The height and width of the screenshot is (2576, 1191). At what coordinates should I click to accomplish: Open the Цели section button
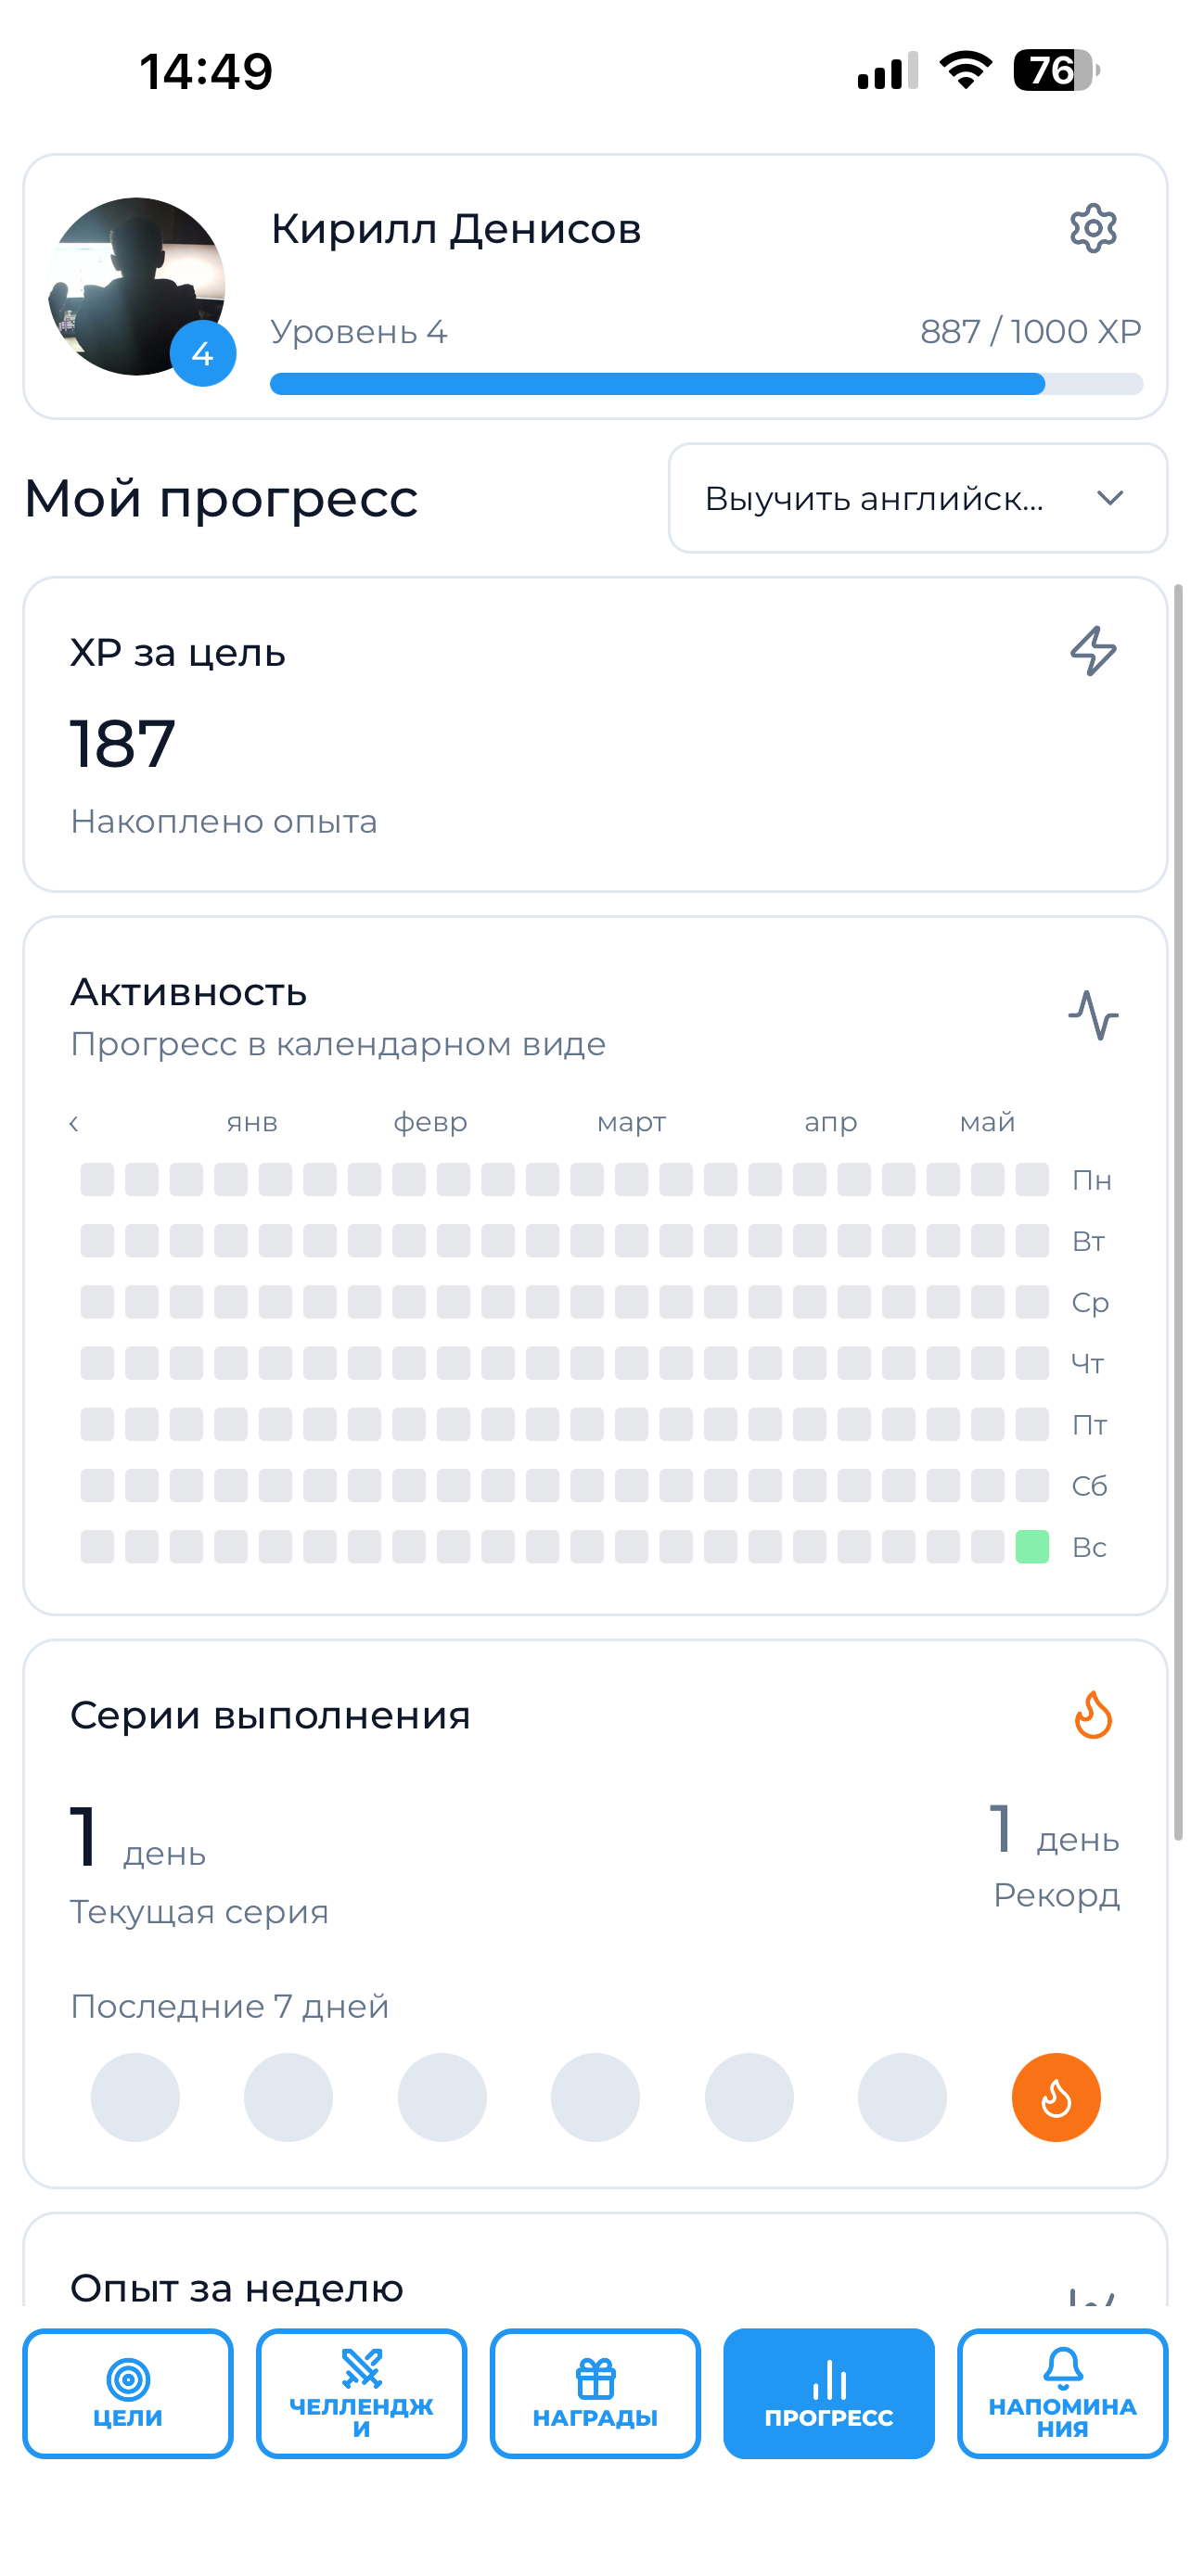pyautogui.click(x=128, y=2393)
